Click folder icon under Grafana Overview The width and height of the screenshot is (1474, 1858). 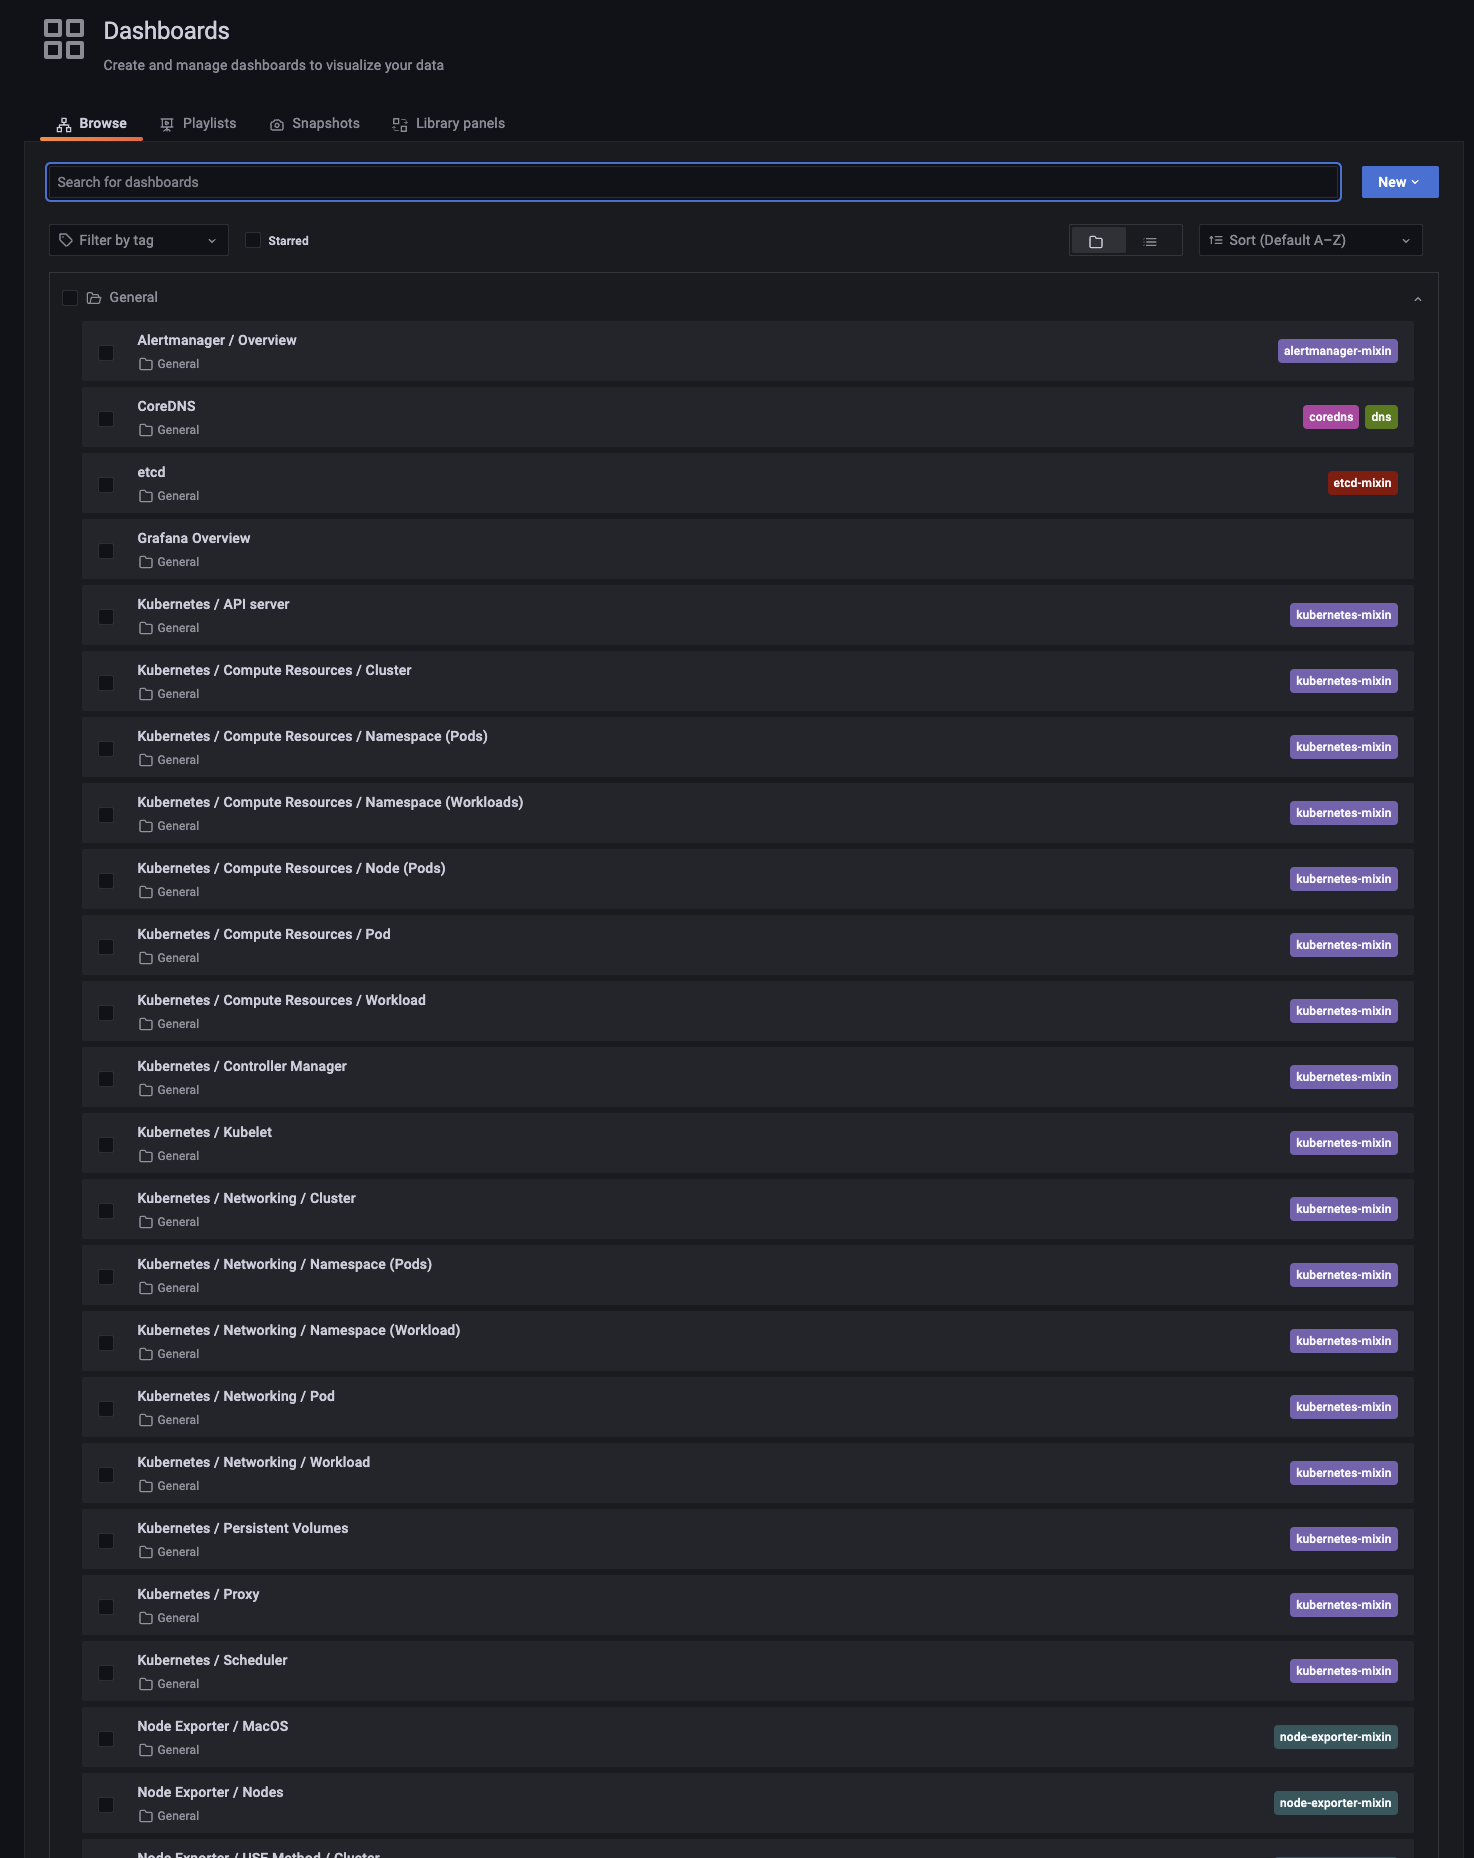tap(146, 562)
